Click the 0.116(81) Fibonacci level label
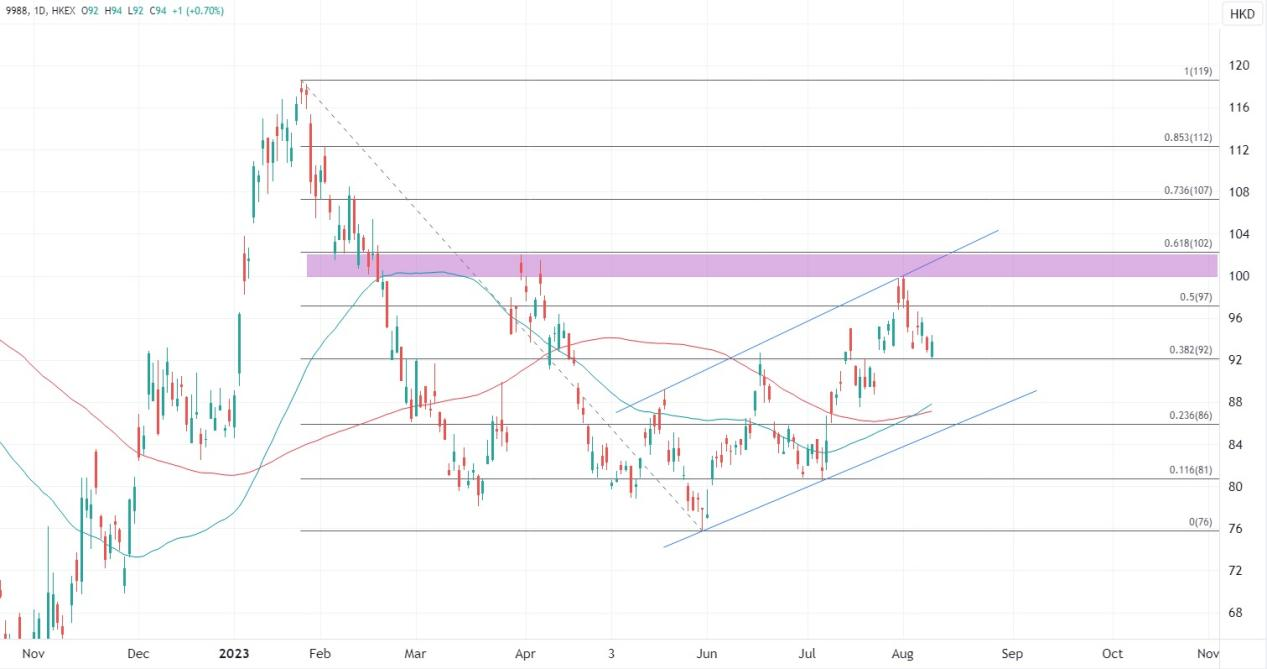This screenshot has height=669, width=1267. click(1190, 470)
